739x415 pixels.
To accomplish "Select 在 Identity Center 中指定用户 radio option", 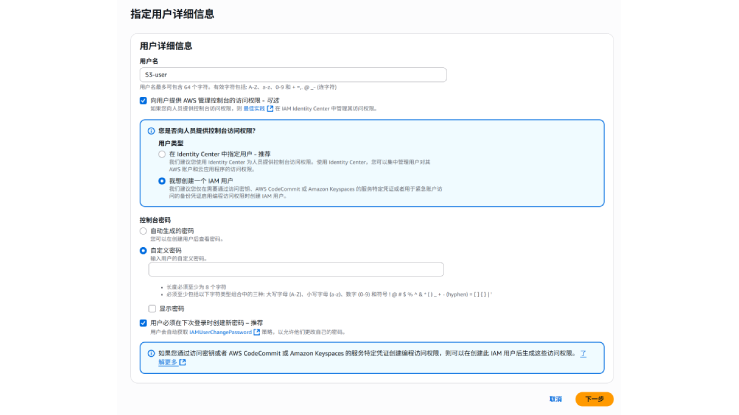I will [162, 155].
